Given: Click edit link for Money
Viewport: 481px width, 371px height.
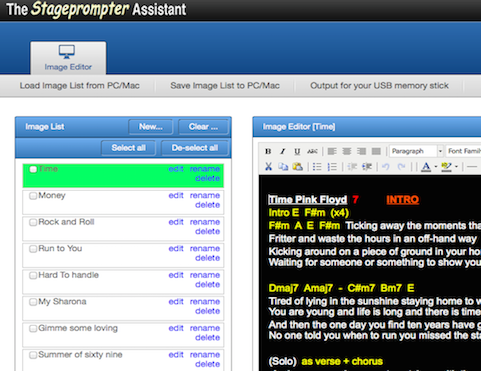Looking at the screenshot, I should [x=176, y=195].
